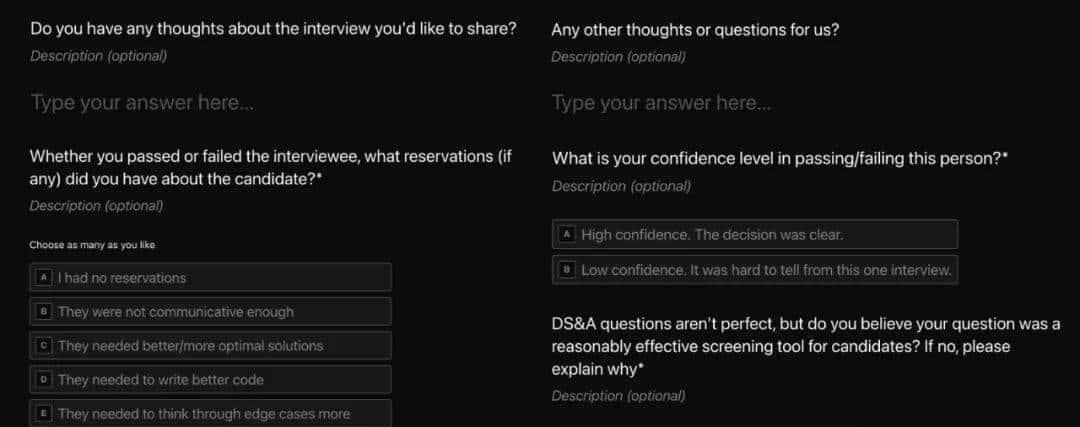The height and width of the screenshot is (427, 1080).
Task: Click description under the confidence level question
Action: pyautogui.click(x=618, y=186)
